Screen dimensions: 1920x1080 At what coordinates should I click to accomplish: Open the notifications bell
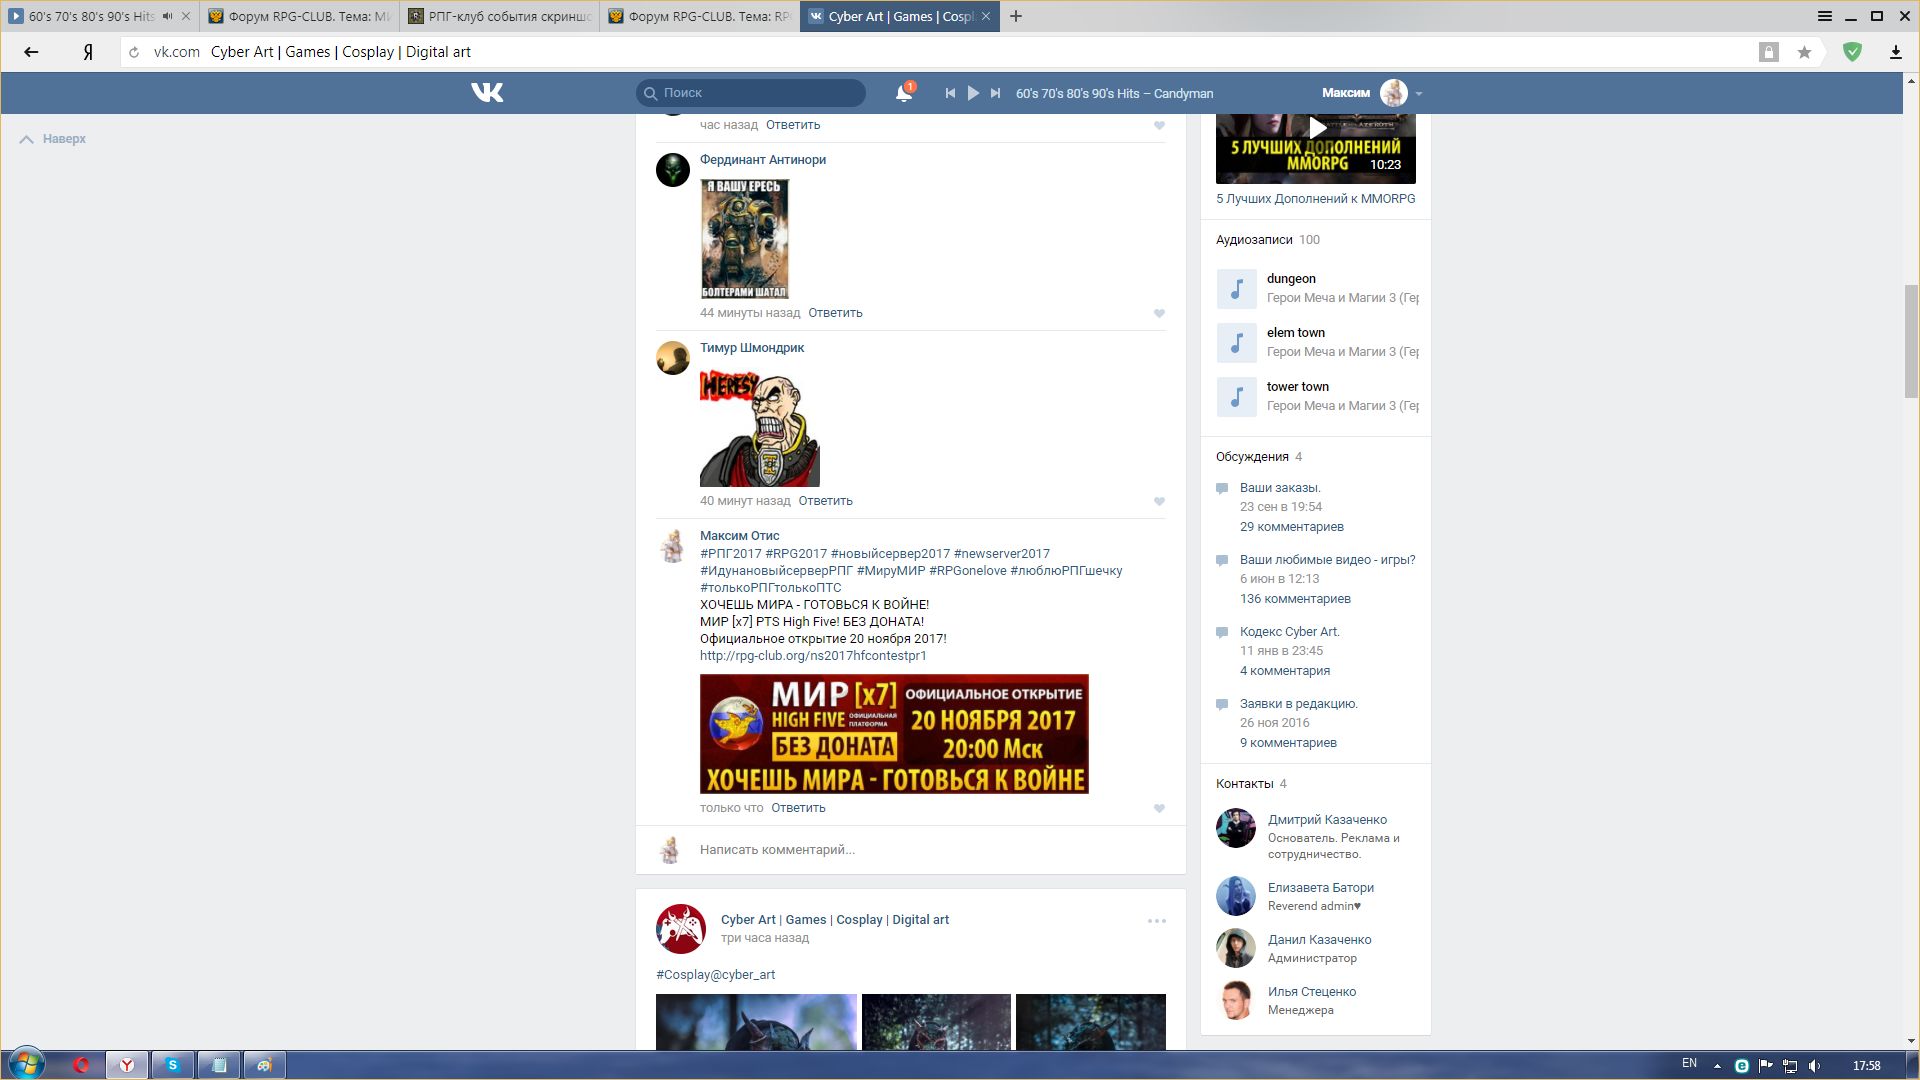pos(903,93)
